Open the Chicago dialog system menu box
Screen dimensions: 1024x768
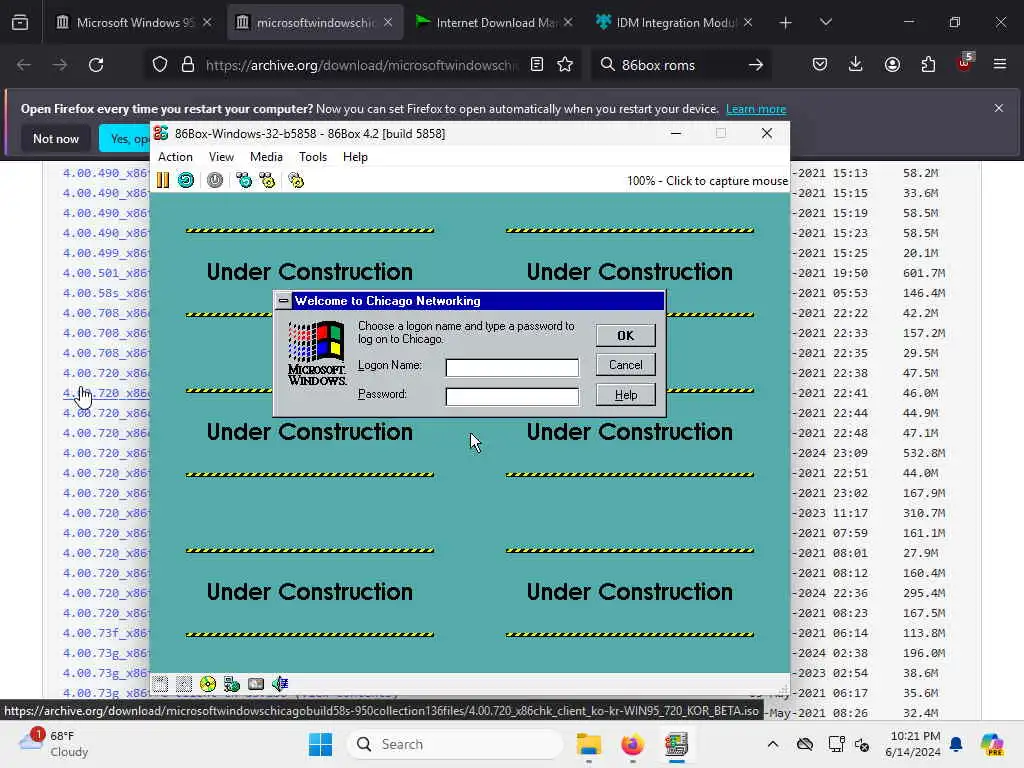pyautogui.click(x=283, y=301)
